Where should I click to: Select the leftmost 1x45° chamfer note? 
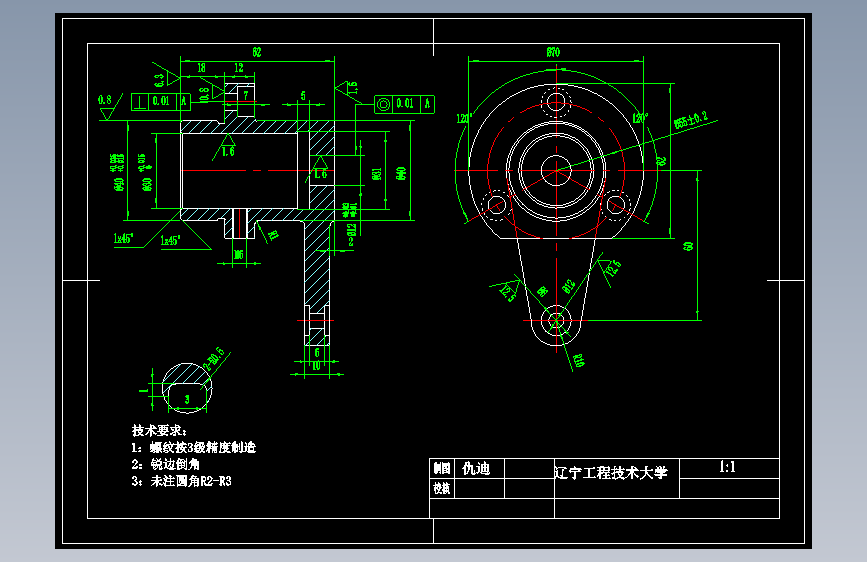(x=123, y=238)
